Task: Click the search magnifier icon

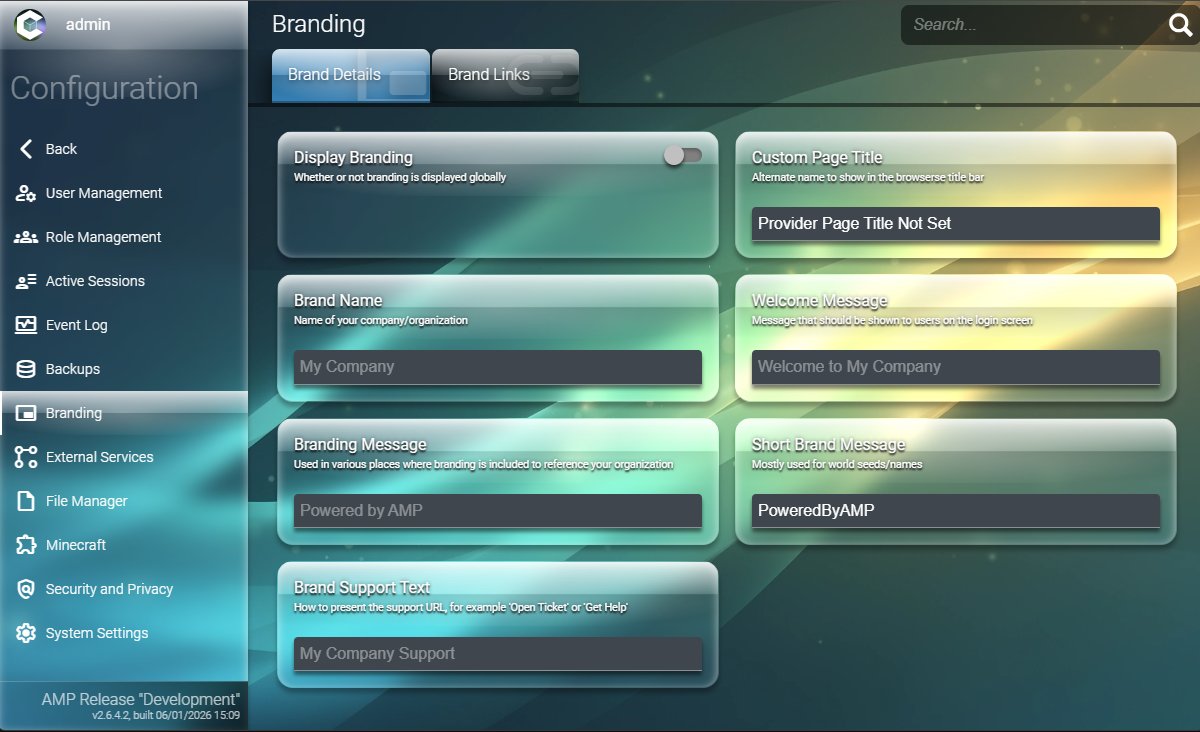Action: (x=1181, y=25)
